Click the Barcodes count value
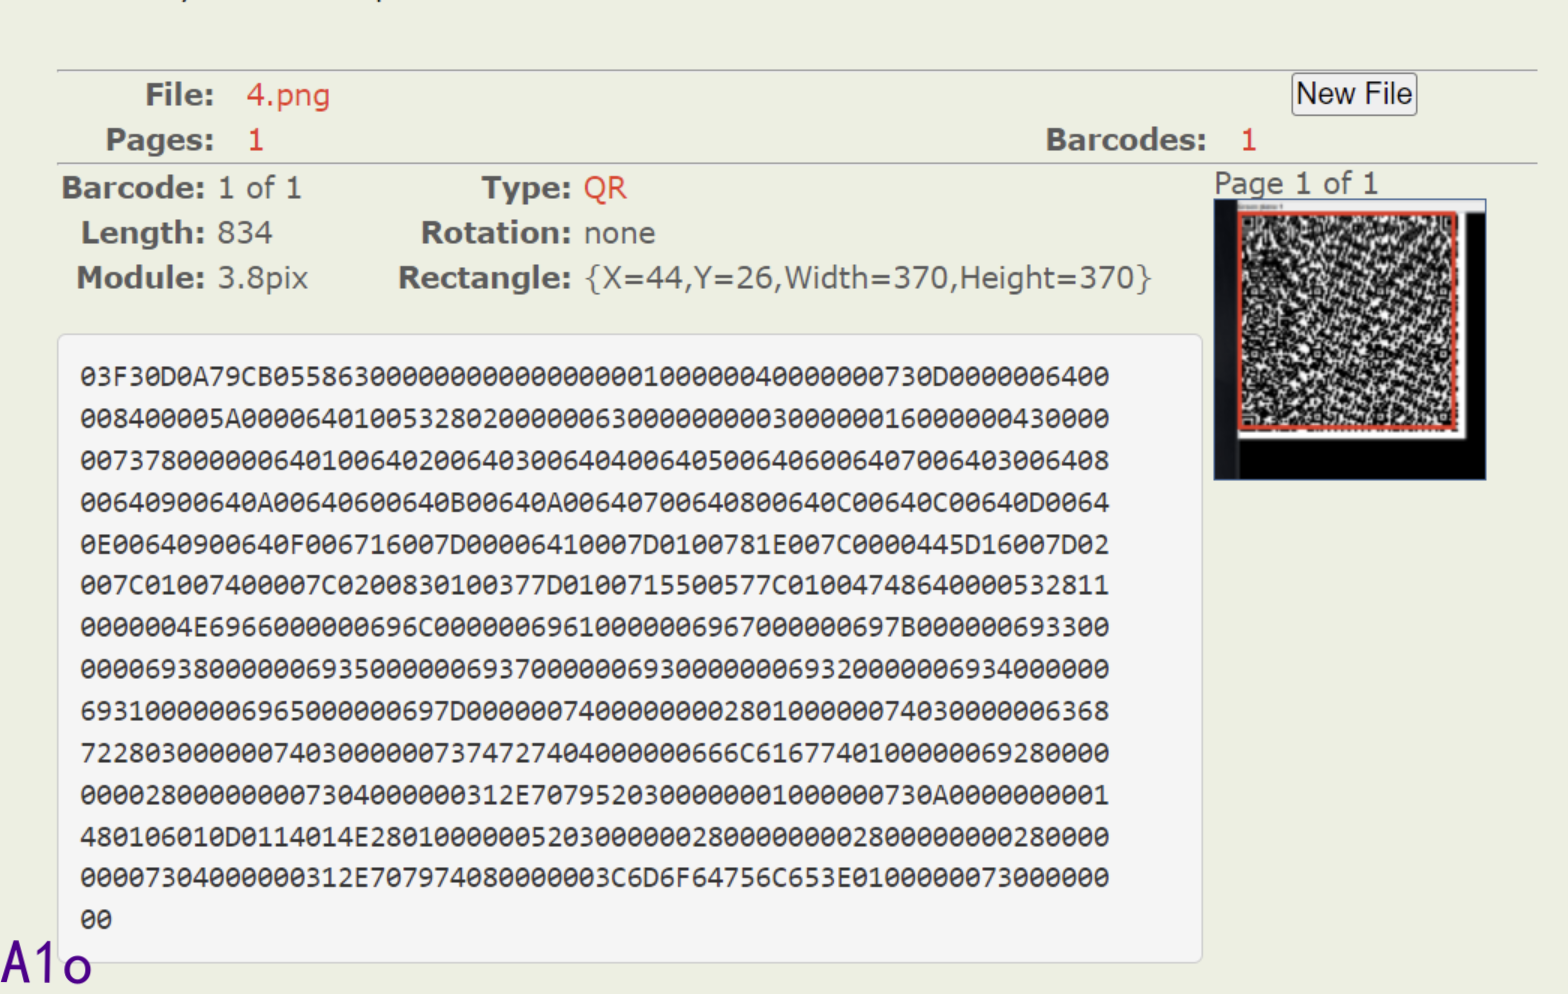Image resolution: width=1568 pixels, height=994 pixels. point(1248,140)
